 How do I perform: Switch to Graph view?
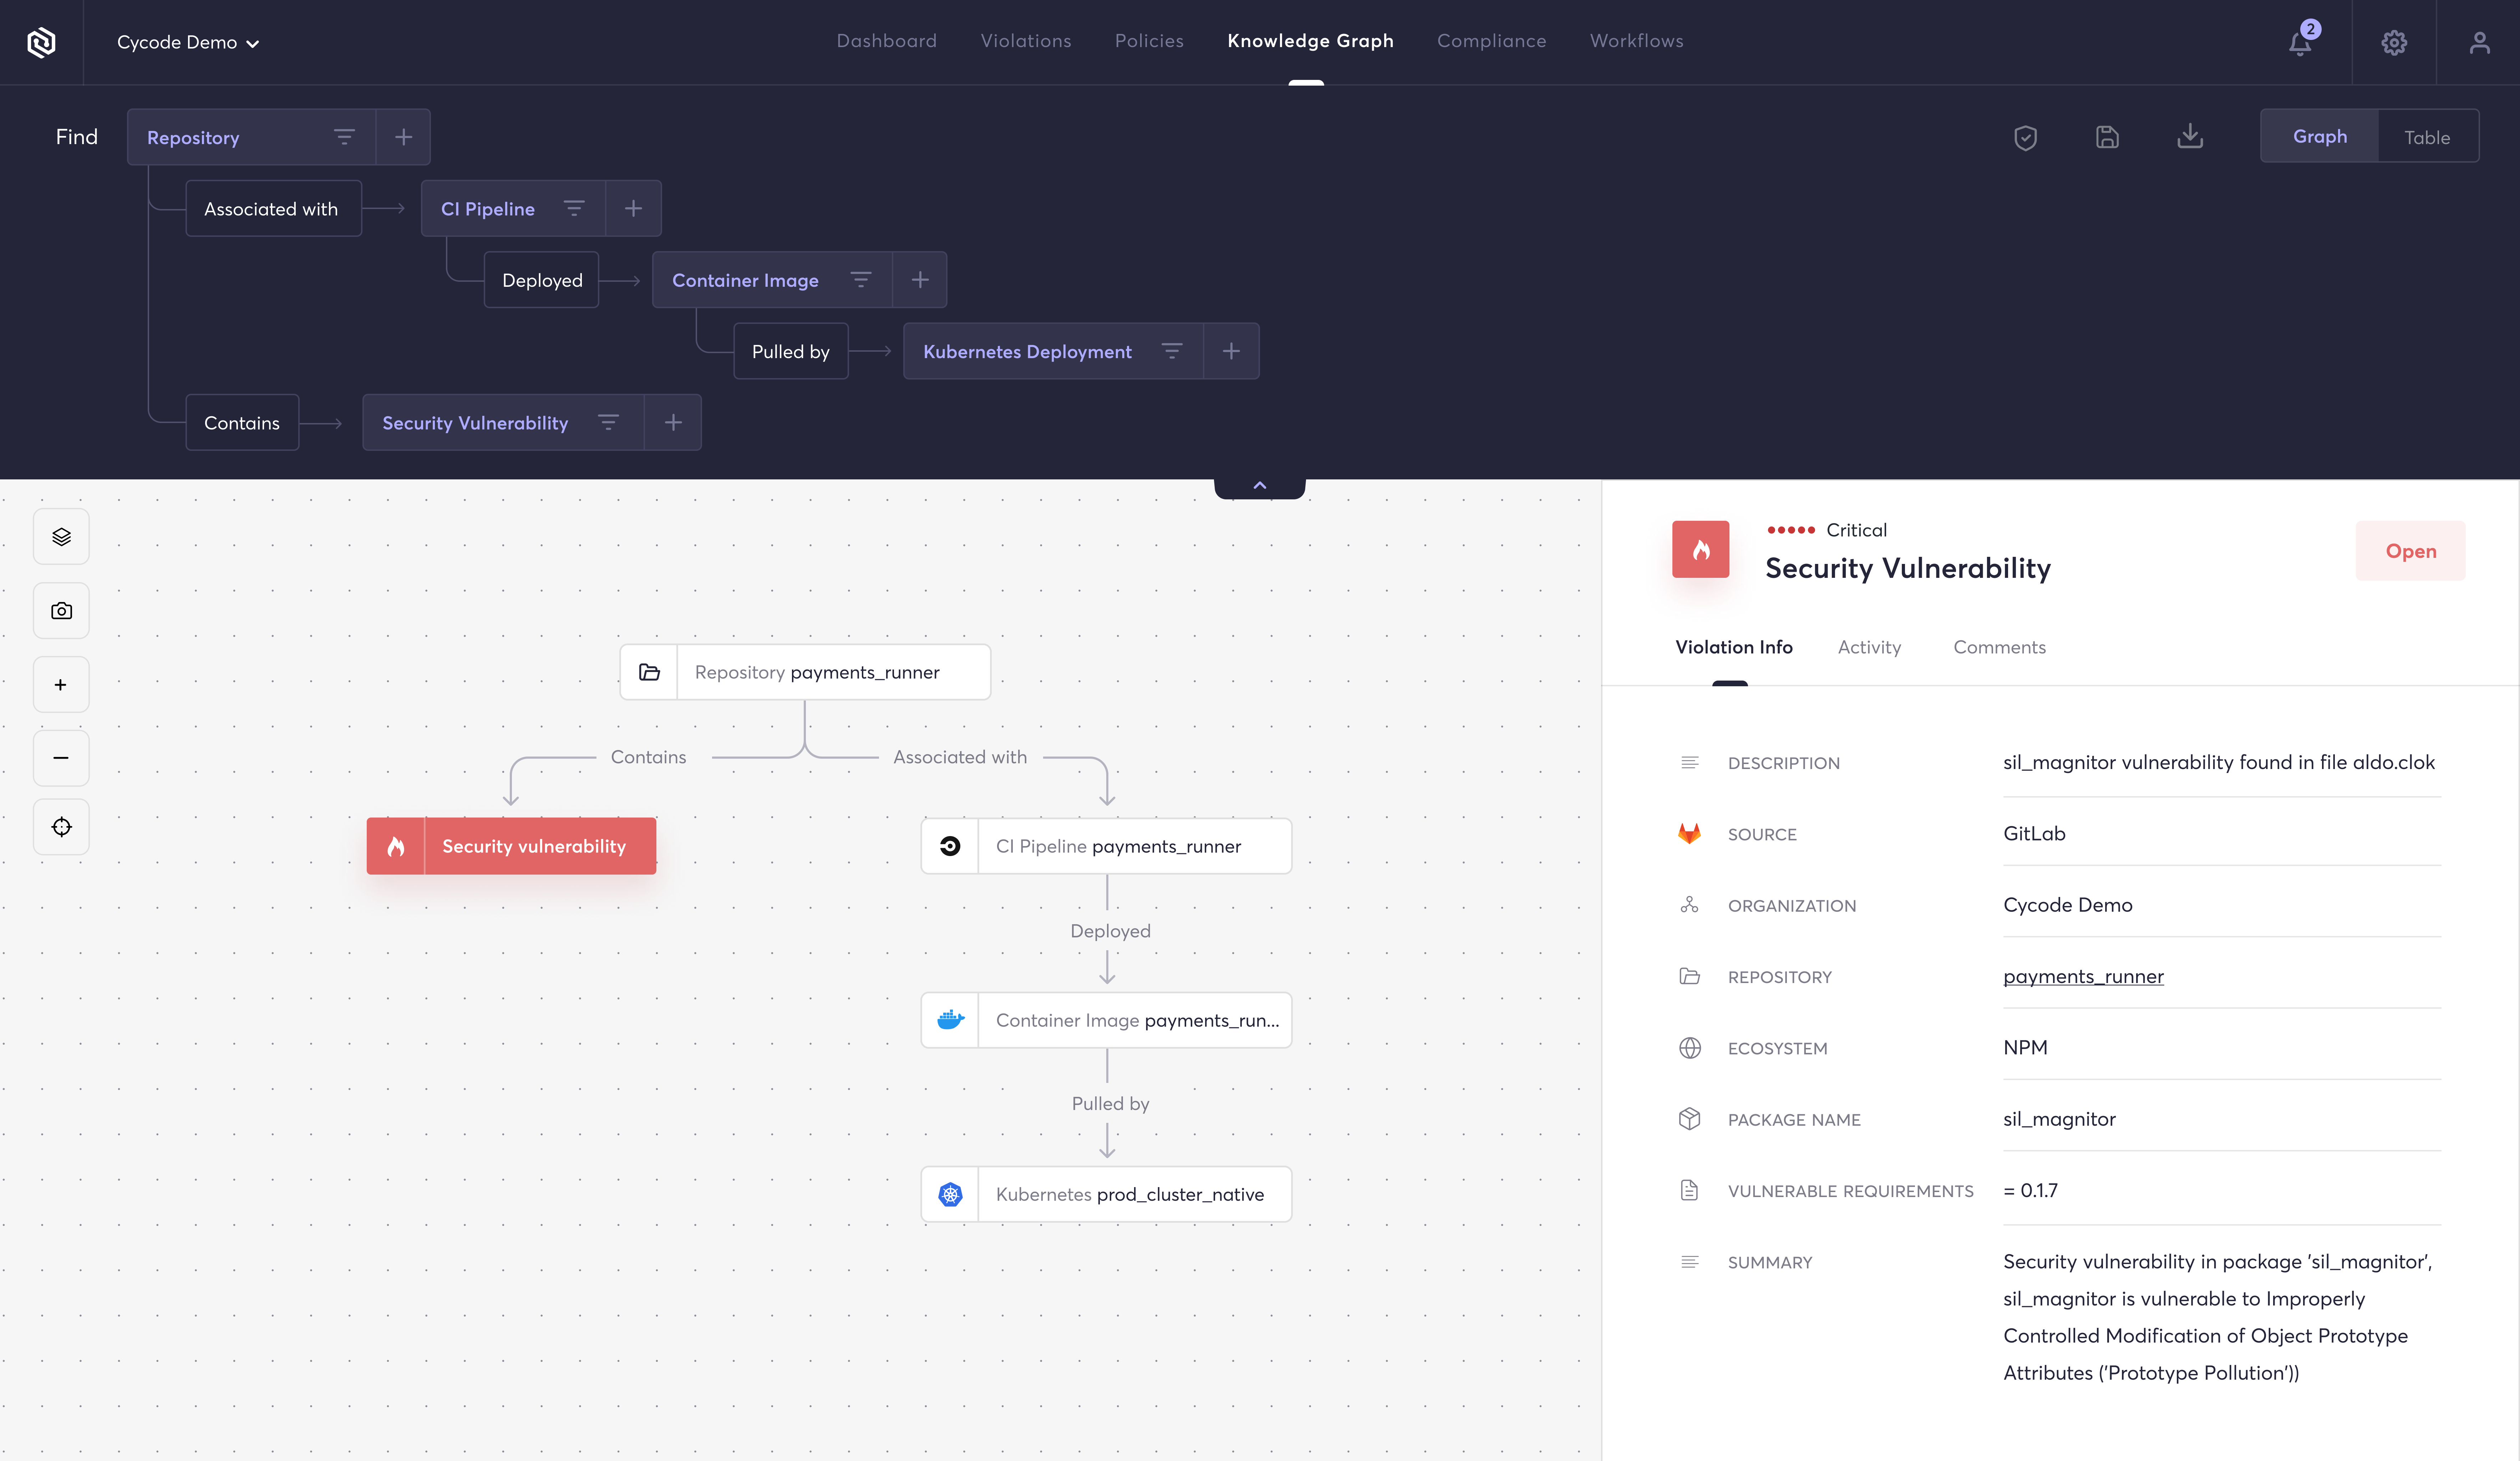point(2319,137)
